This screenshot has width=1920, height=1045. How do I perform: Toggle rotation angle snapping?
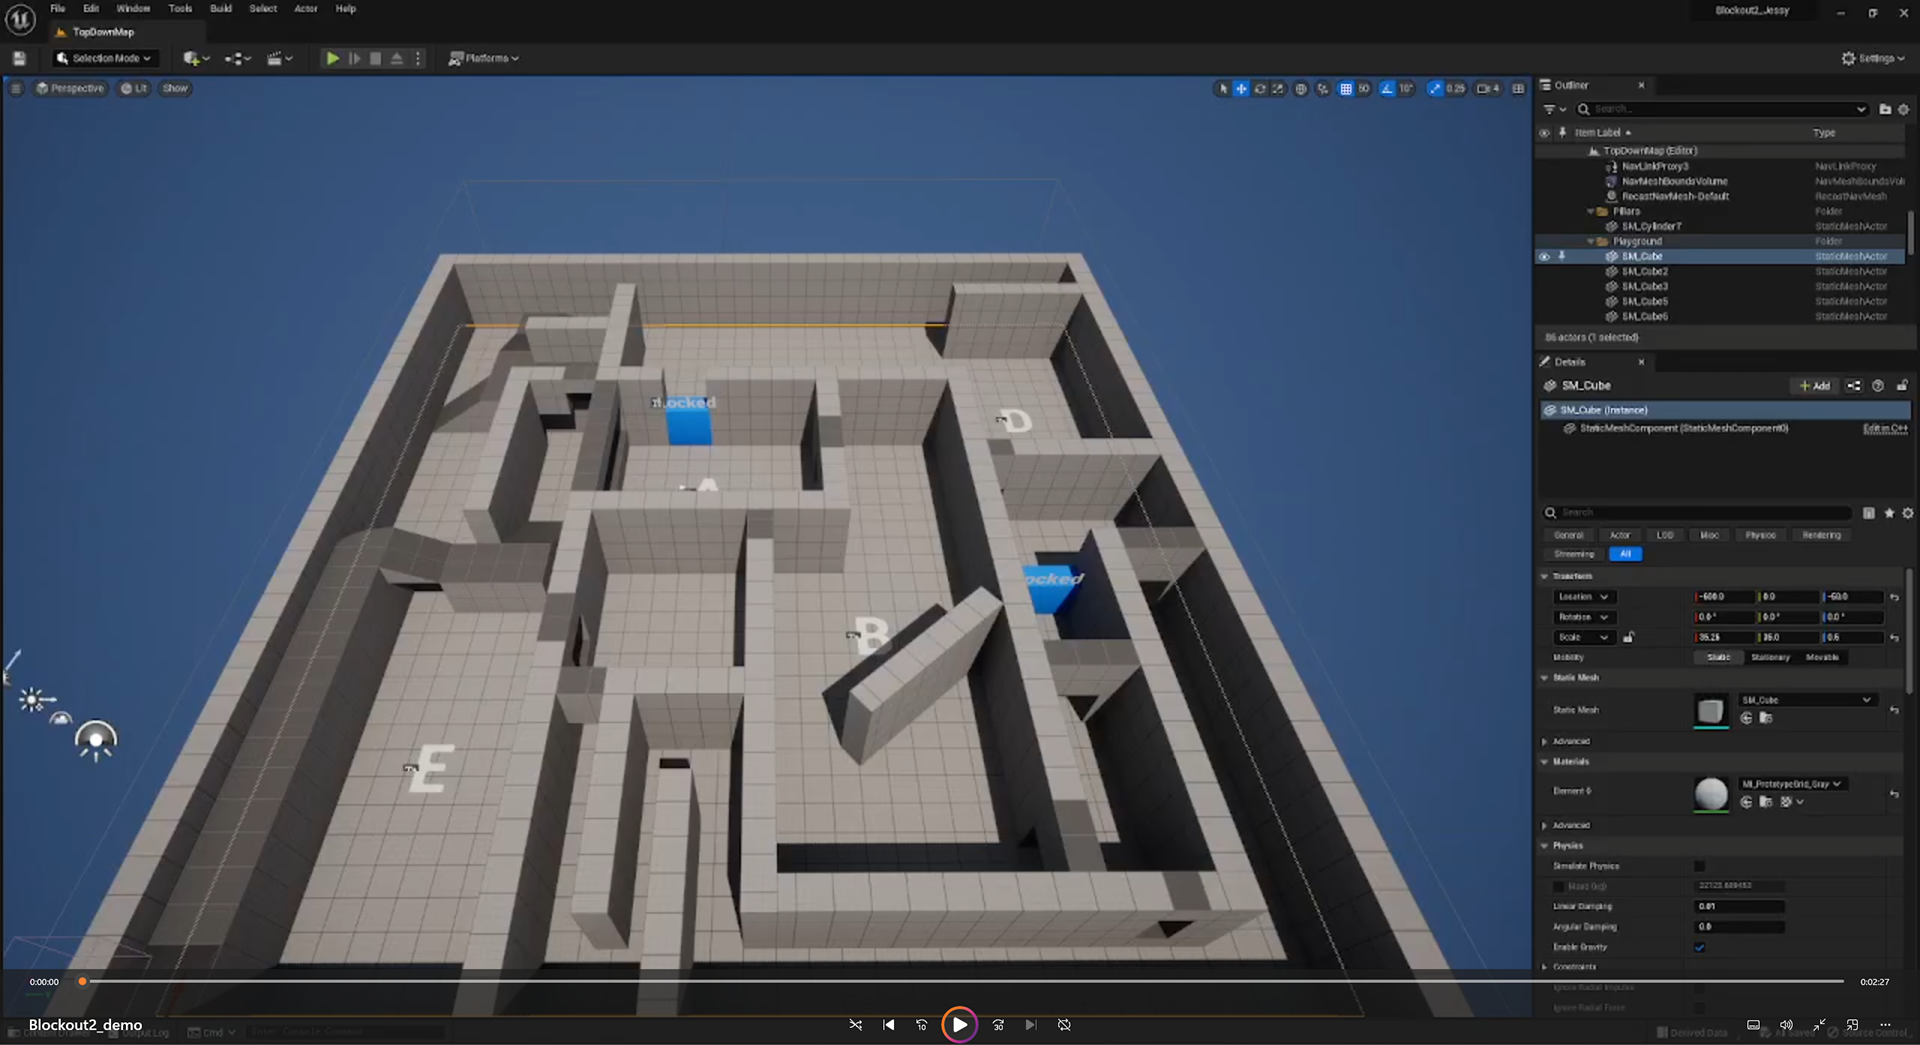pyautogui.click(x=1386, y=89)
